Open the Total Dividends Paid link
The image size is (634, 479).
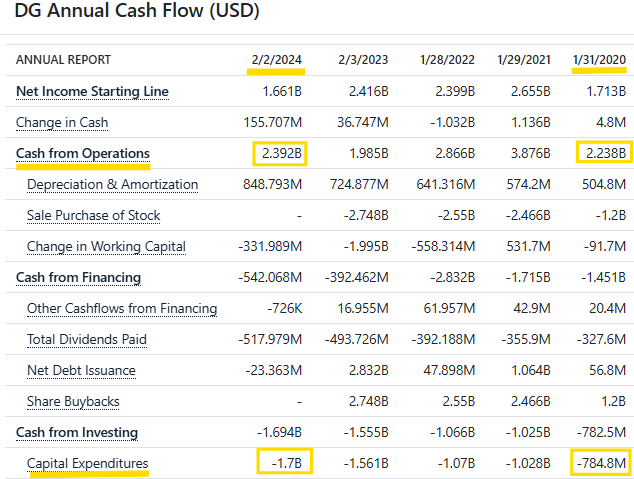87,340
